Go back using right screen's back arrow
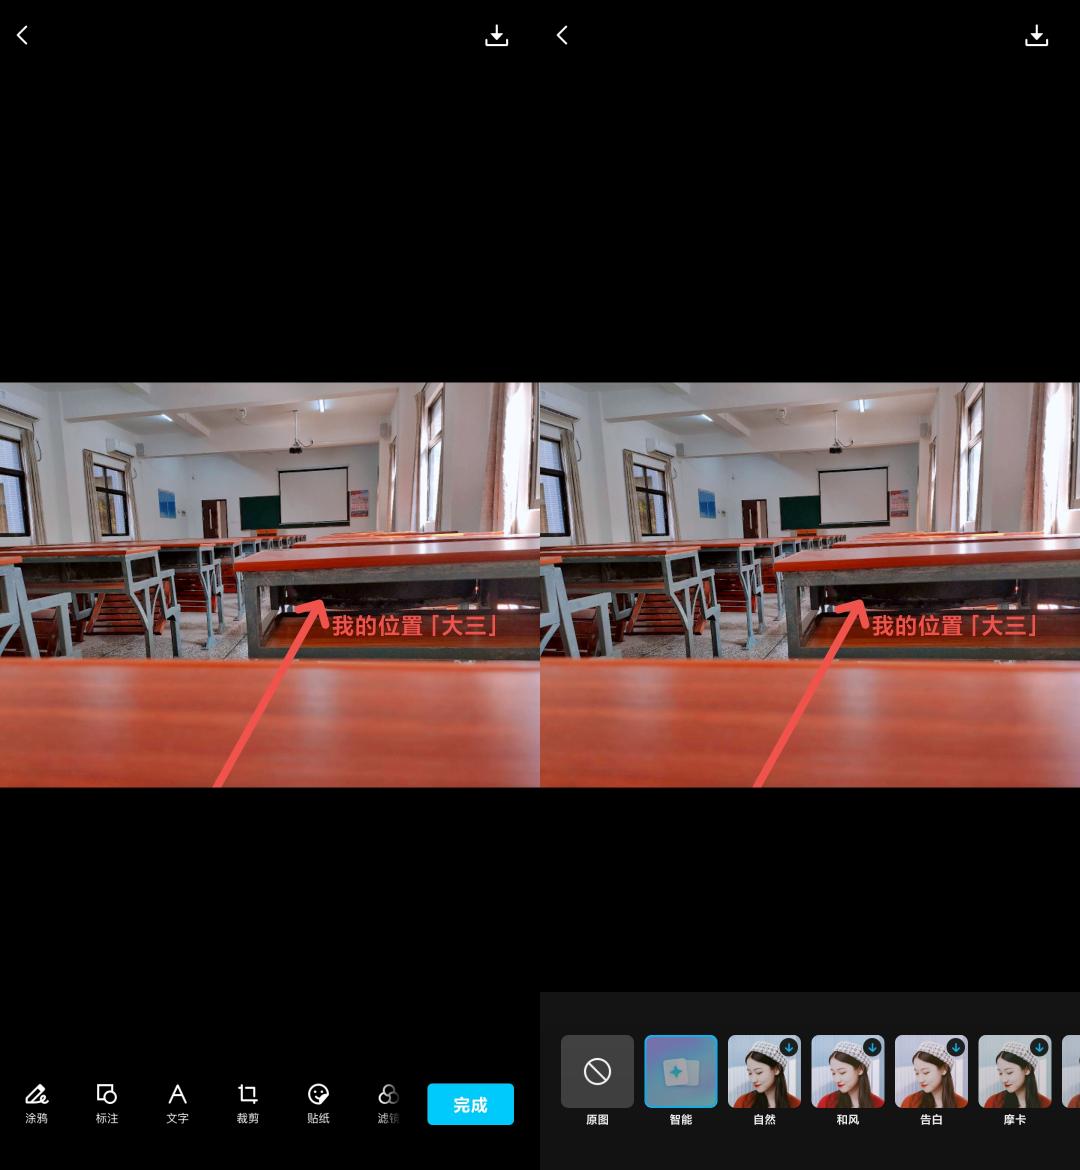1080x1170 pixels. pos(562,35)
